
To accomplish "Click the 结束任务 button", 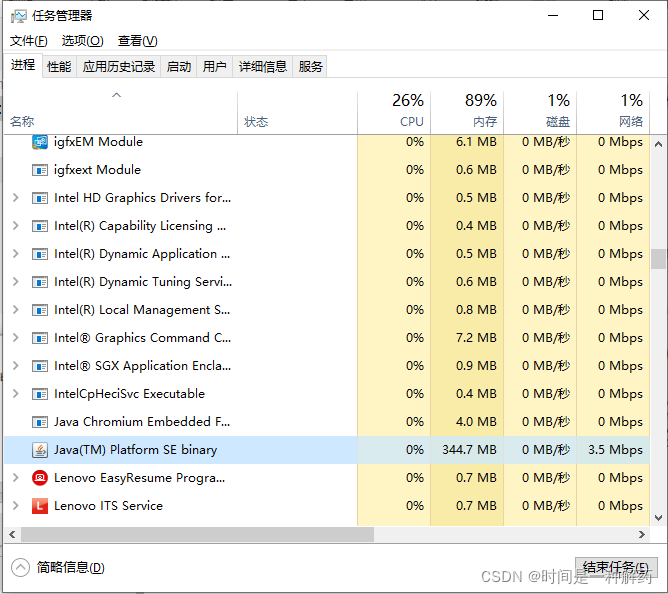I will coord(616,568).
